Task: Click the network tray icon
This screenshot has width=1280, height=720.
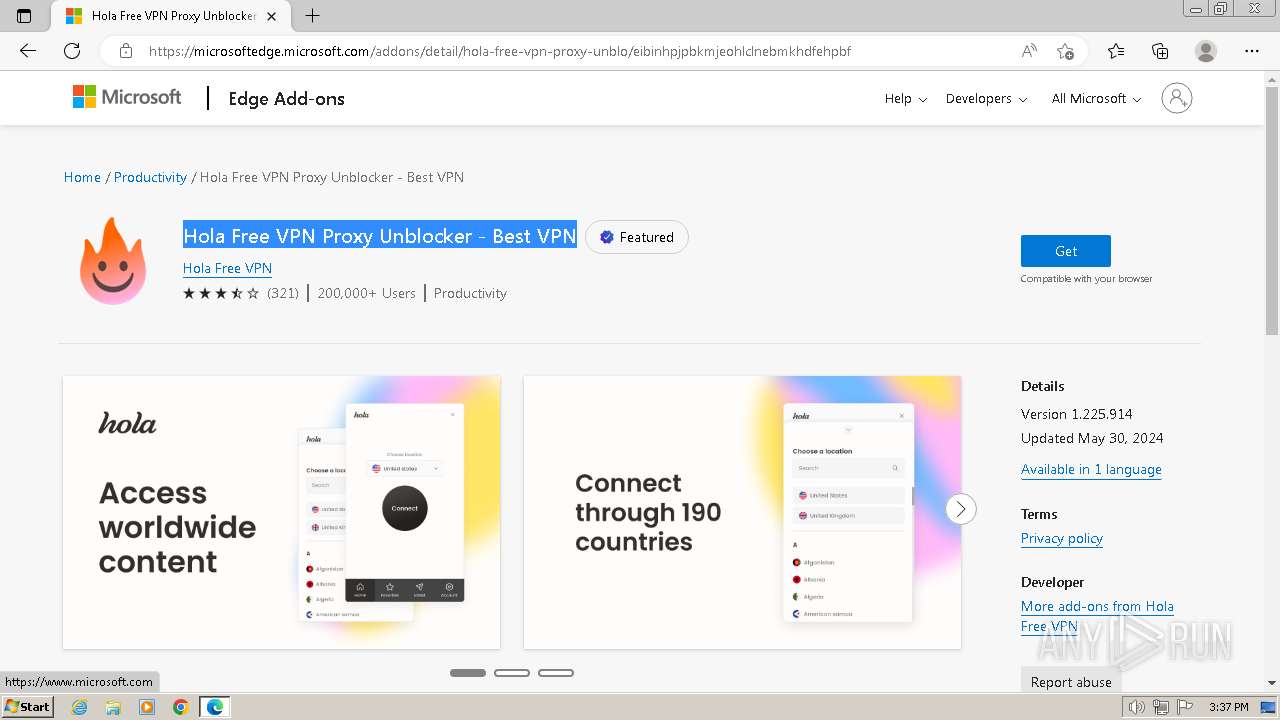Action: coord(1162,707)
